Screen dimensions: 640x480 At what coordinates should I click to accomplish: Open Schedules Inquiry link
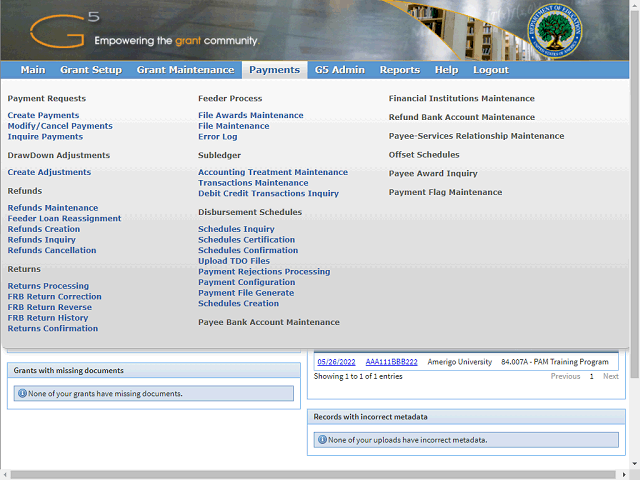point(236,229)
